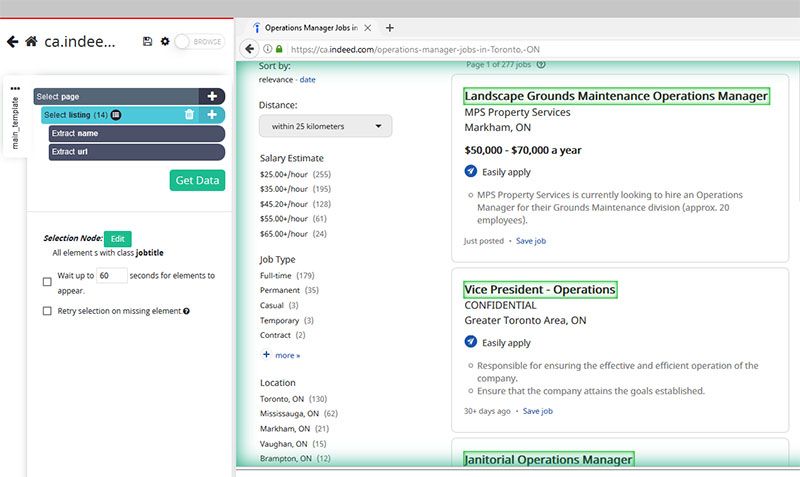Add command with Select page plus icon
800x477 pixels.
[x=212, y=96]
